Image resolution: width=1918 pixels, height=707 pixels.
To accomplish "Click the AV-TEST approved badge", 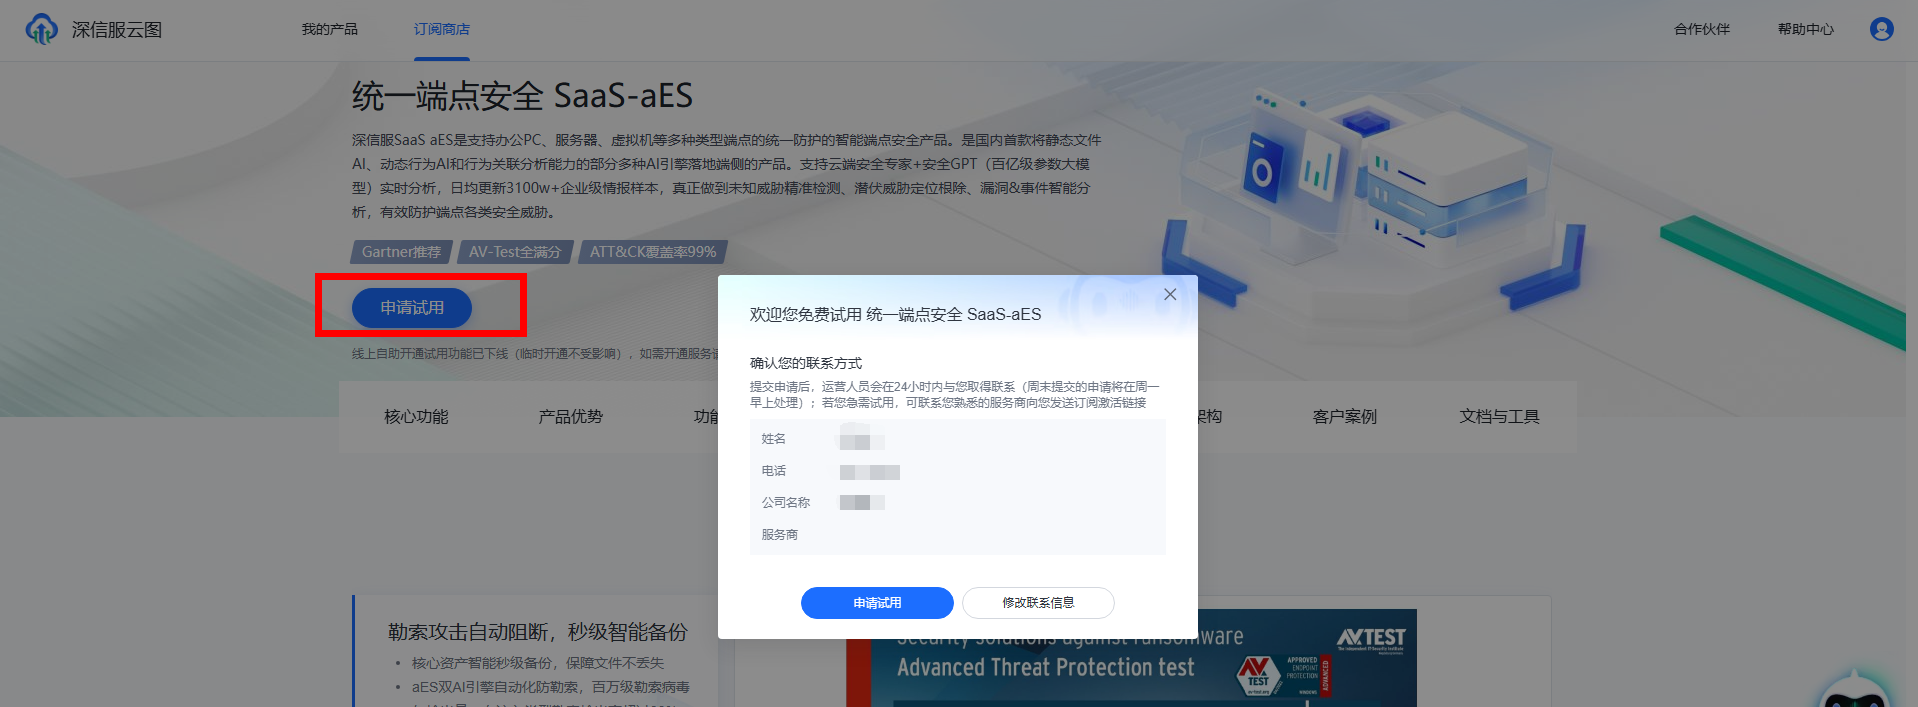I will (1284, 675).
